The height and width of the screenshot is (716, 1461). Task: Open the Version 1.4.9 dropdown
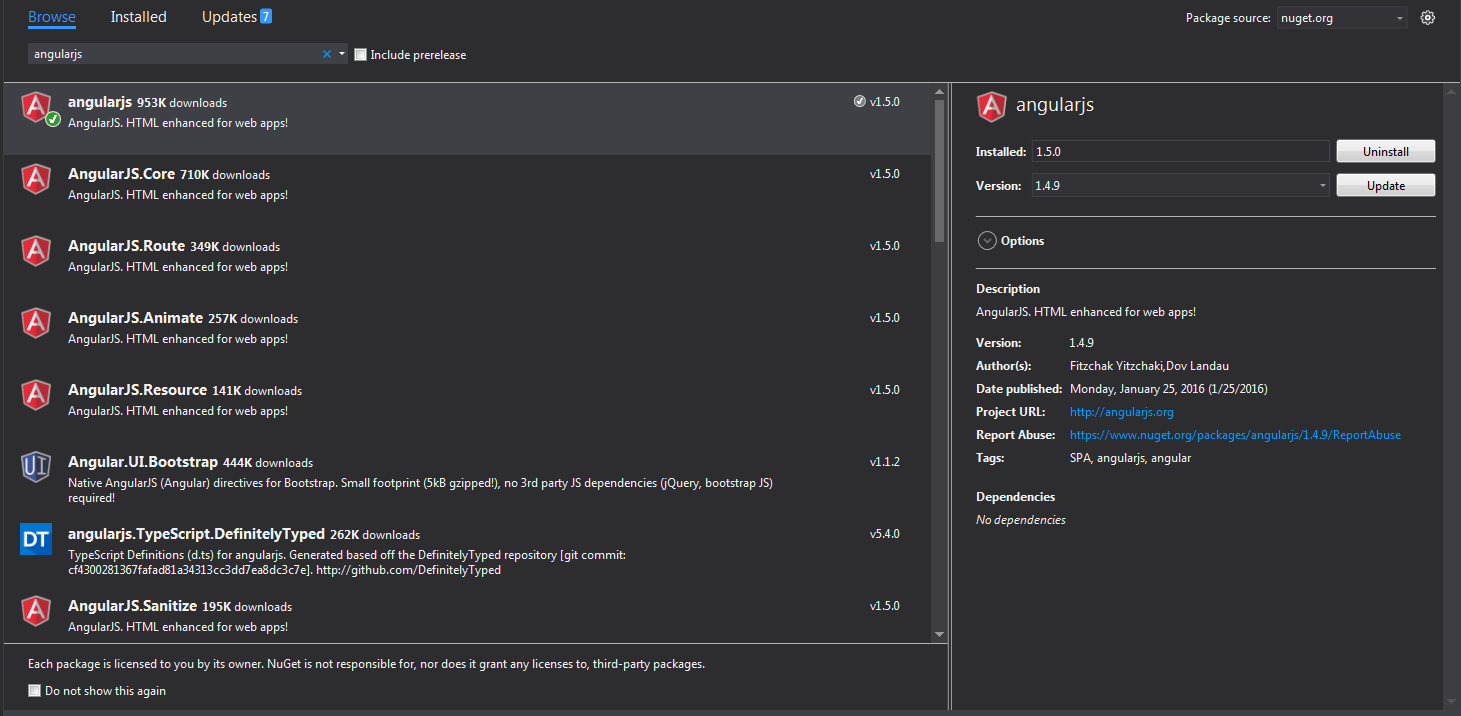1181,185
